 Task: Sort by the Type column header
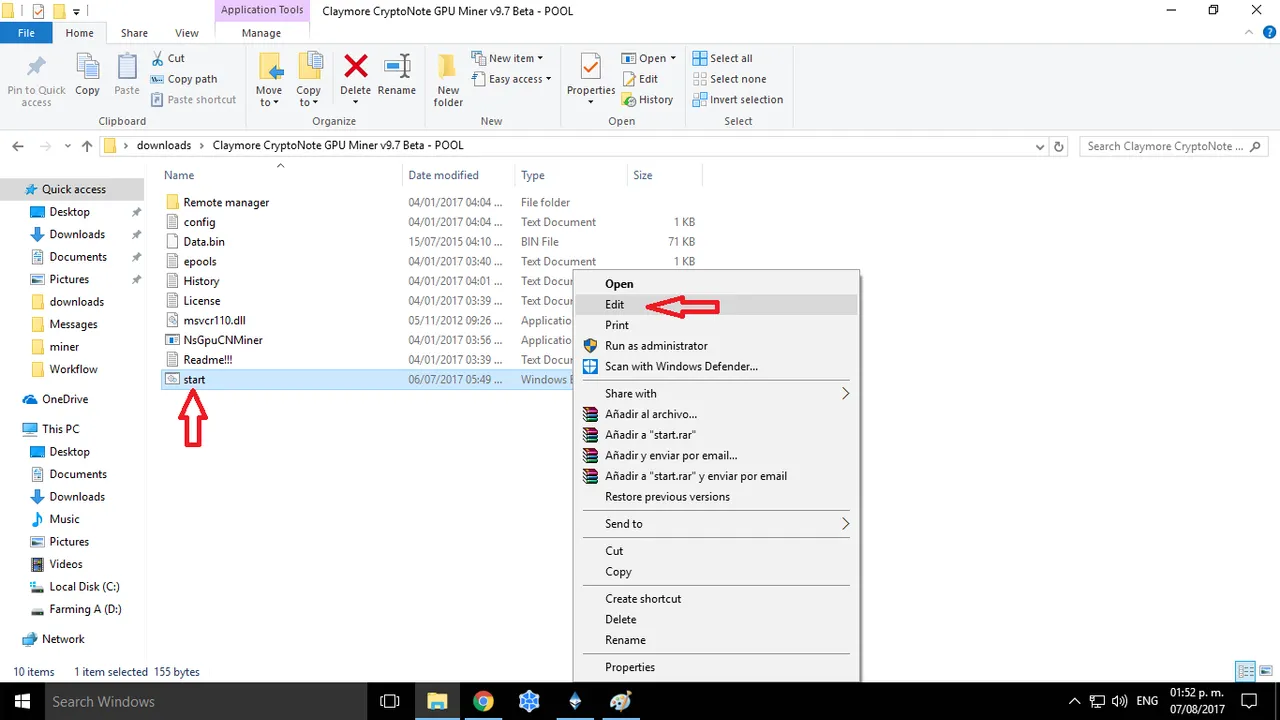tap(570, 175)
